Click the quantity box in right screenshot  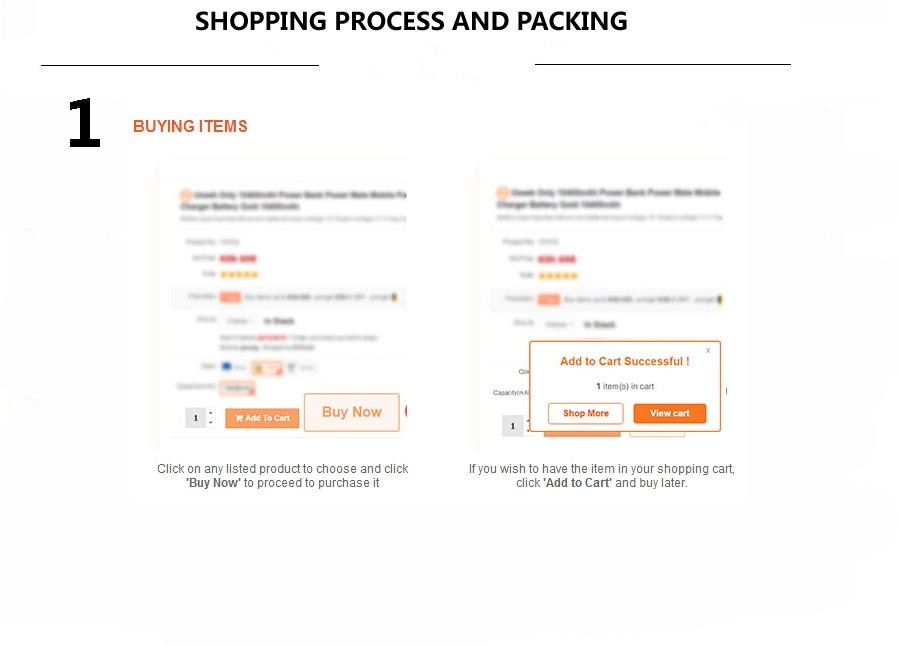point(513,426)
